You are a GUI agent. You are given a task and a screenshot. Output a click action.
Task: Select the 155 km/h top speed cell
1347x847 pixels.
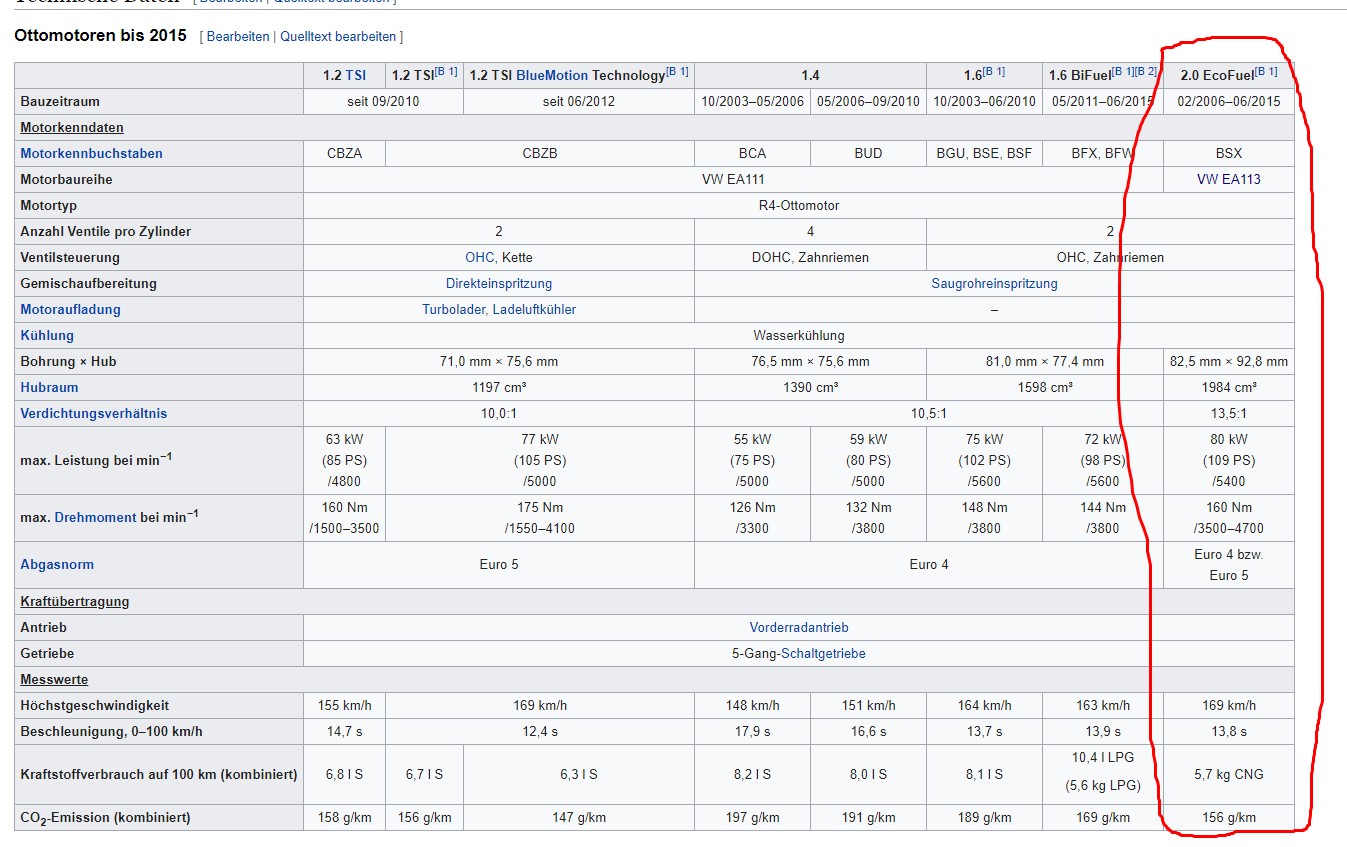(x=344, y=705)
